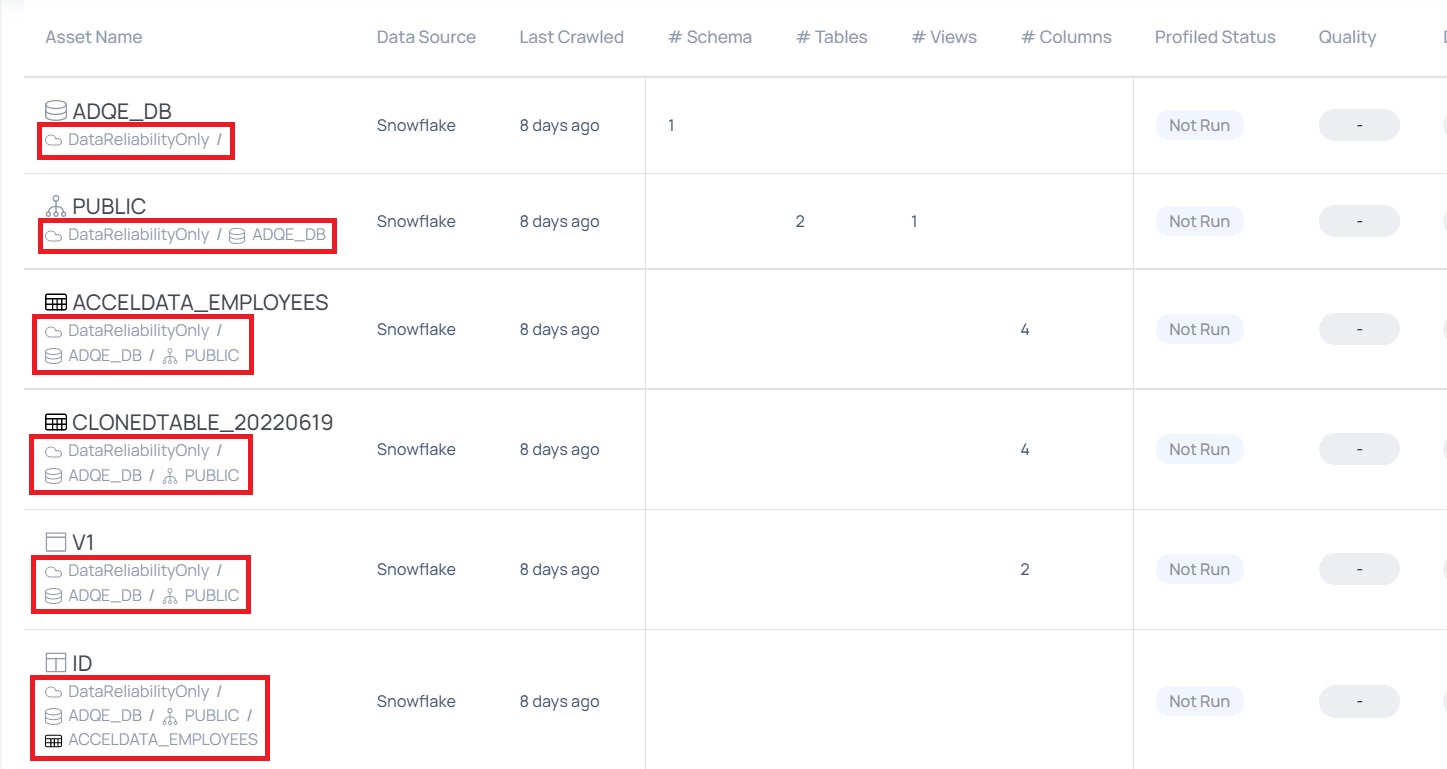Click the Not Run badge on the ADQE_DB row
Viewport: 1447px width, 769px height.
pyautogui.click(x=1199, y=125)
